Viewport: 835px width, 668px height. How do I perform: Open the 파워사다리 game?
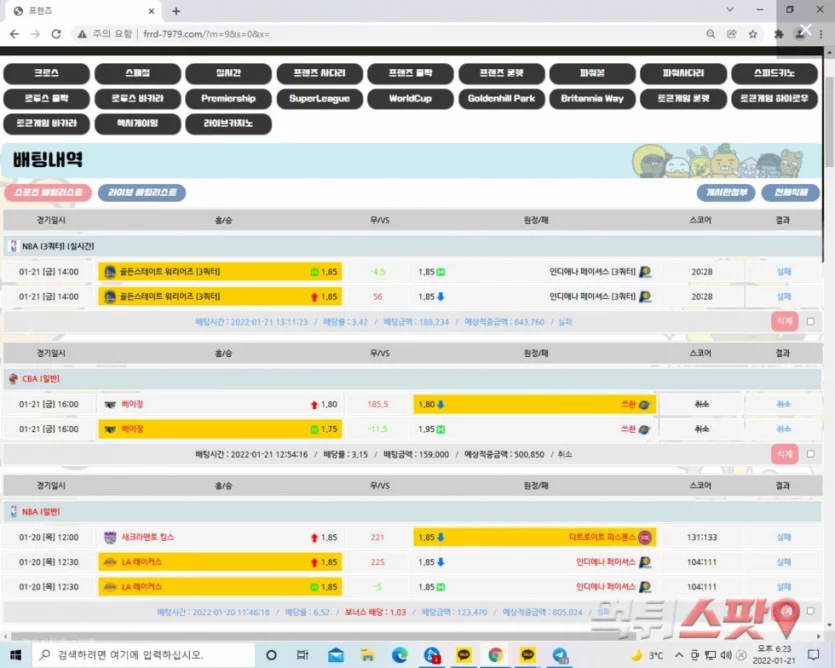point(683,74)
